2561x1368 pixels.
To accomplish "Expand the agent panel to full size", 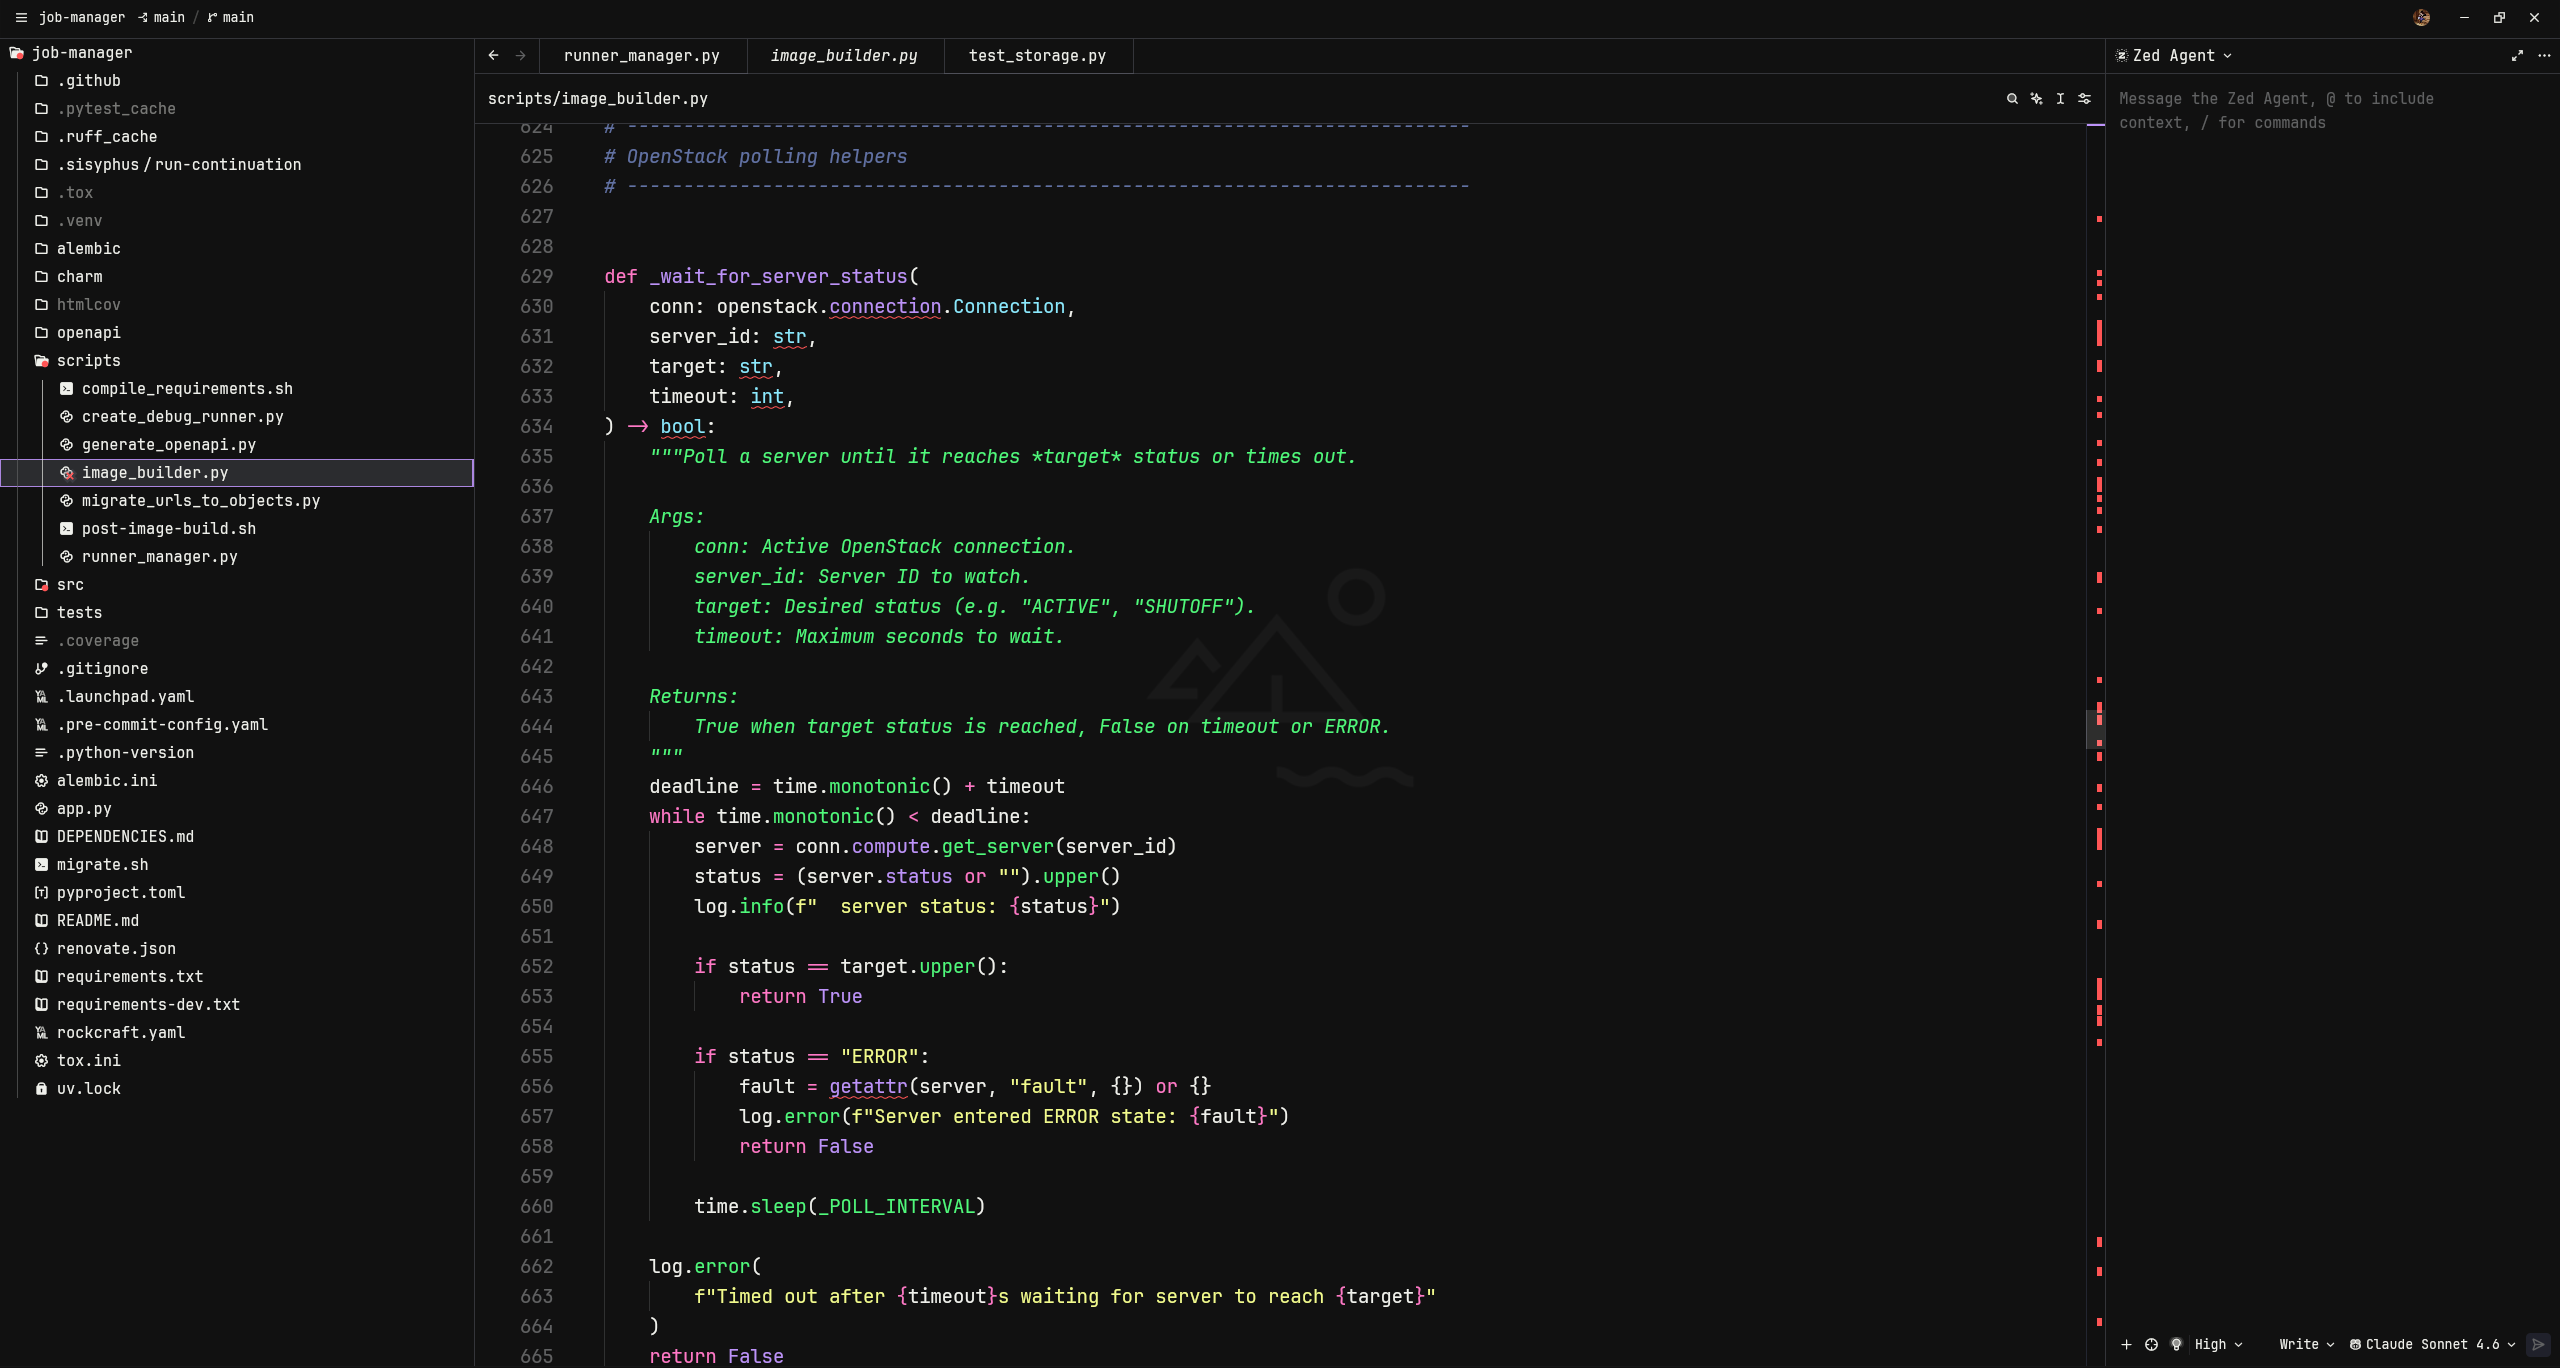I will [x=2517, y=56].
